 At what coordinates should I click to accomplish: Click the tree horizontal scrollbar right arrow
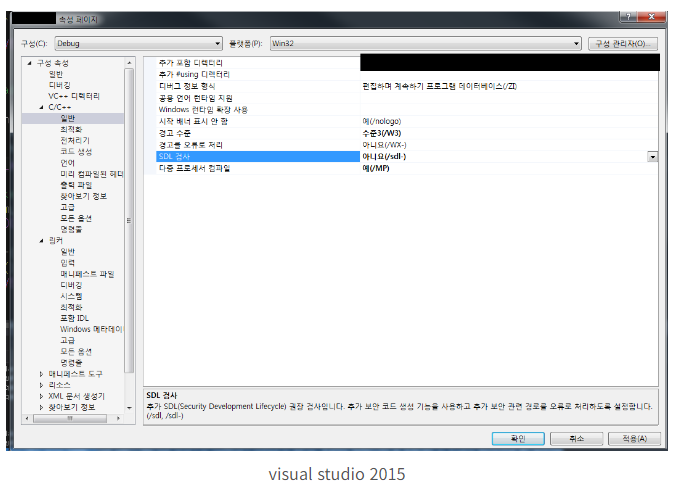(118, 418)
